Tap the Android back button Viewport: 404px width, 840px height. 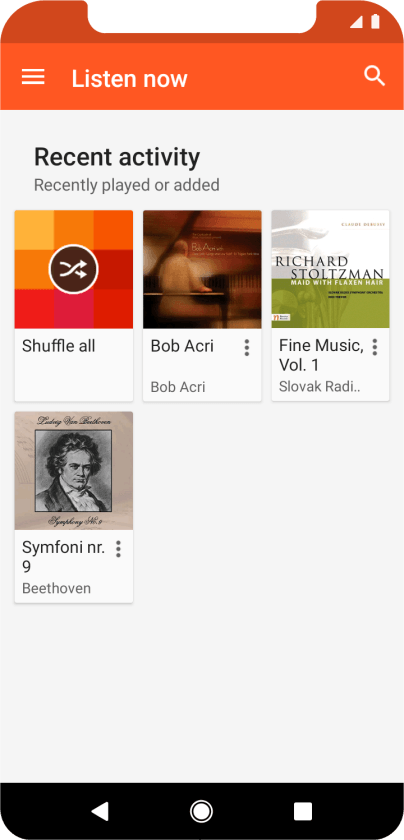point(100,811)
